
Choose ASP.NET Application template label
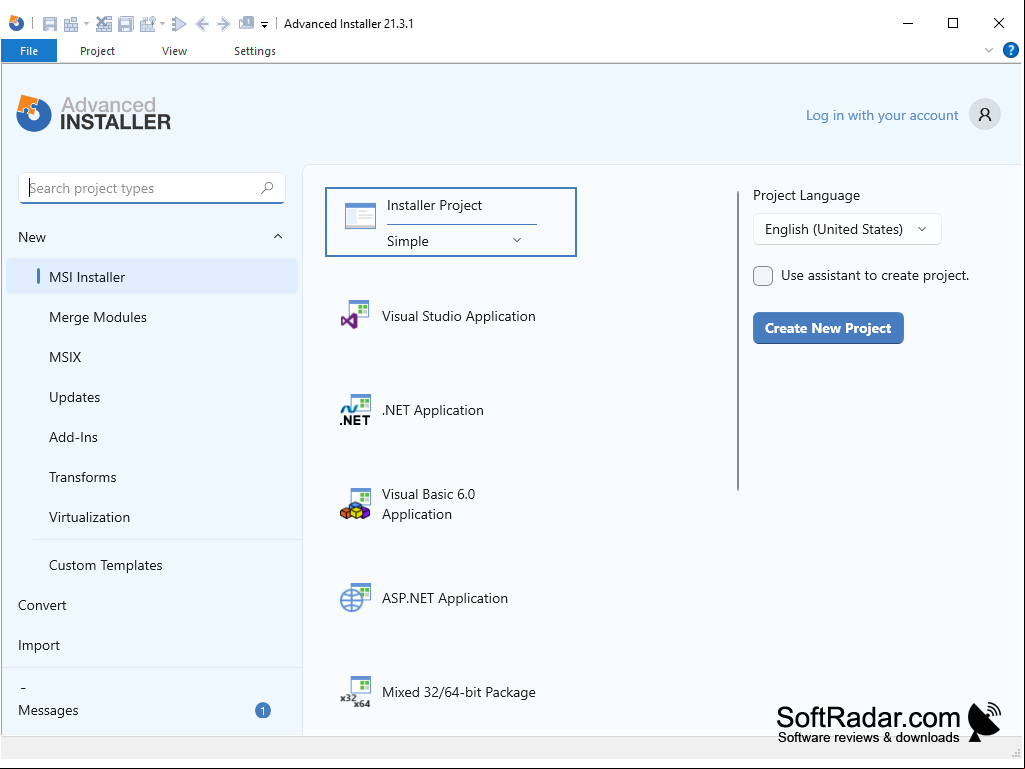445,598
